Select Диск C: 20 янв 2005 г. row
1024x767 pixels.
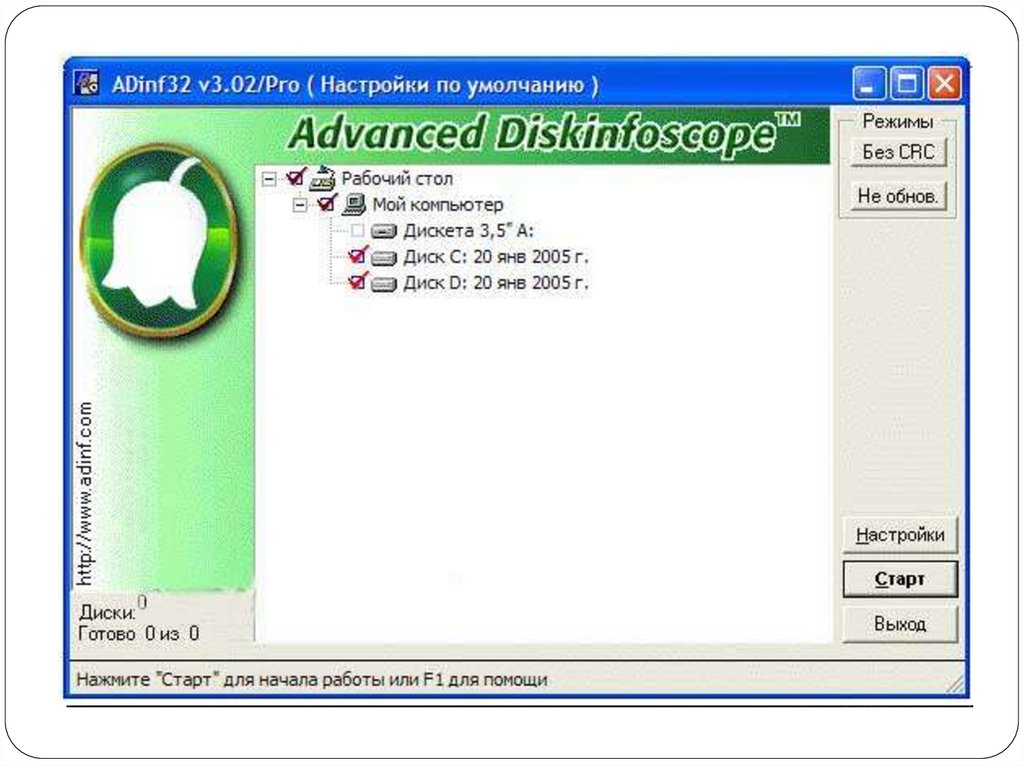[496, 257]
